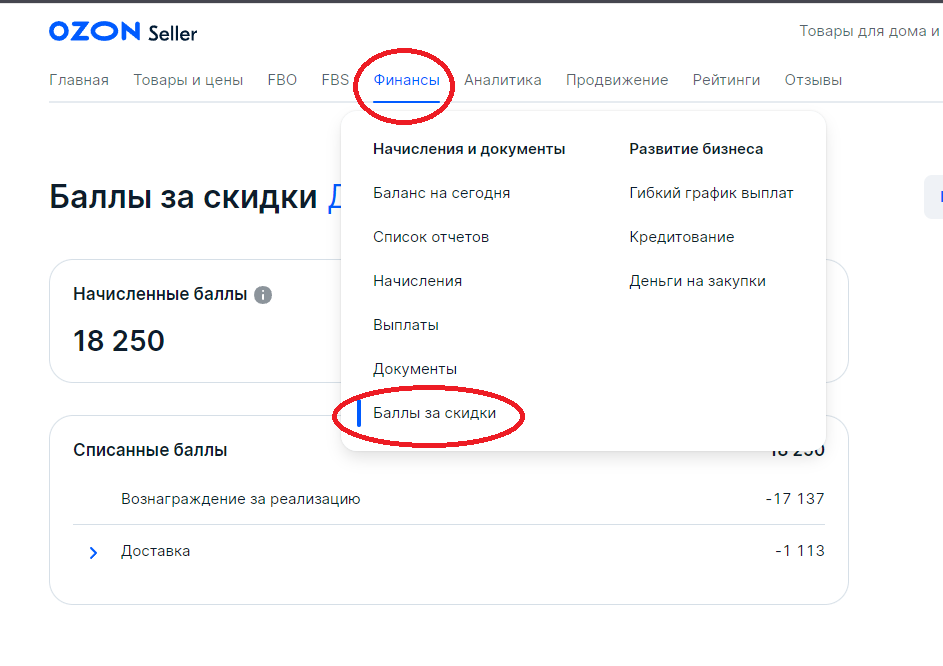The image size is (943, 666).
Task: Click the Товары для дома account name
Action: point(870,31)
